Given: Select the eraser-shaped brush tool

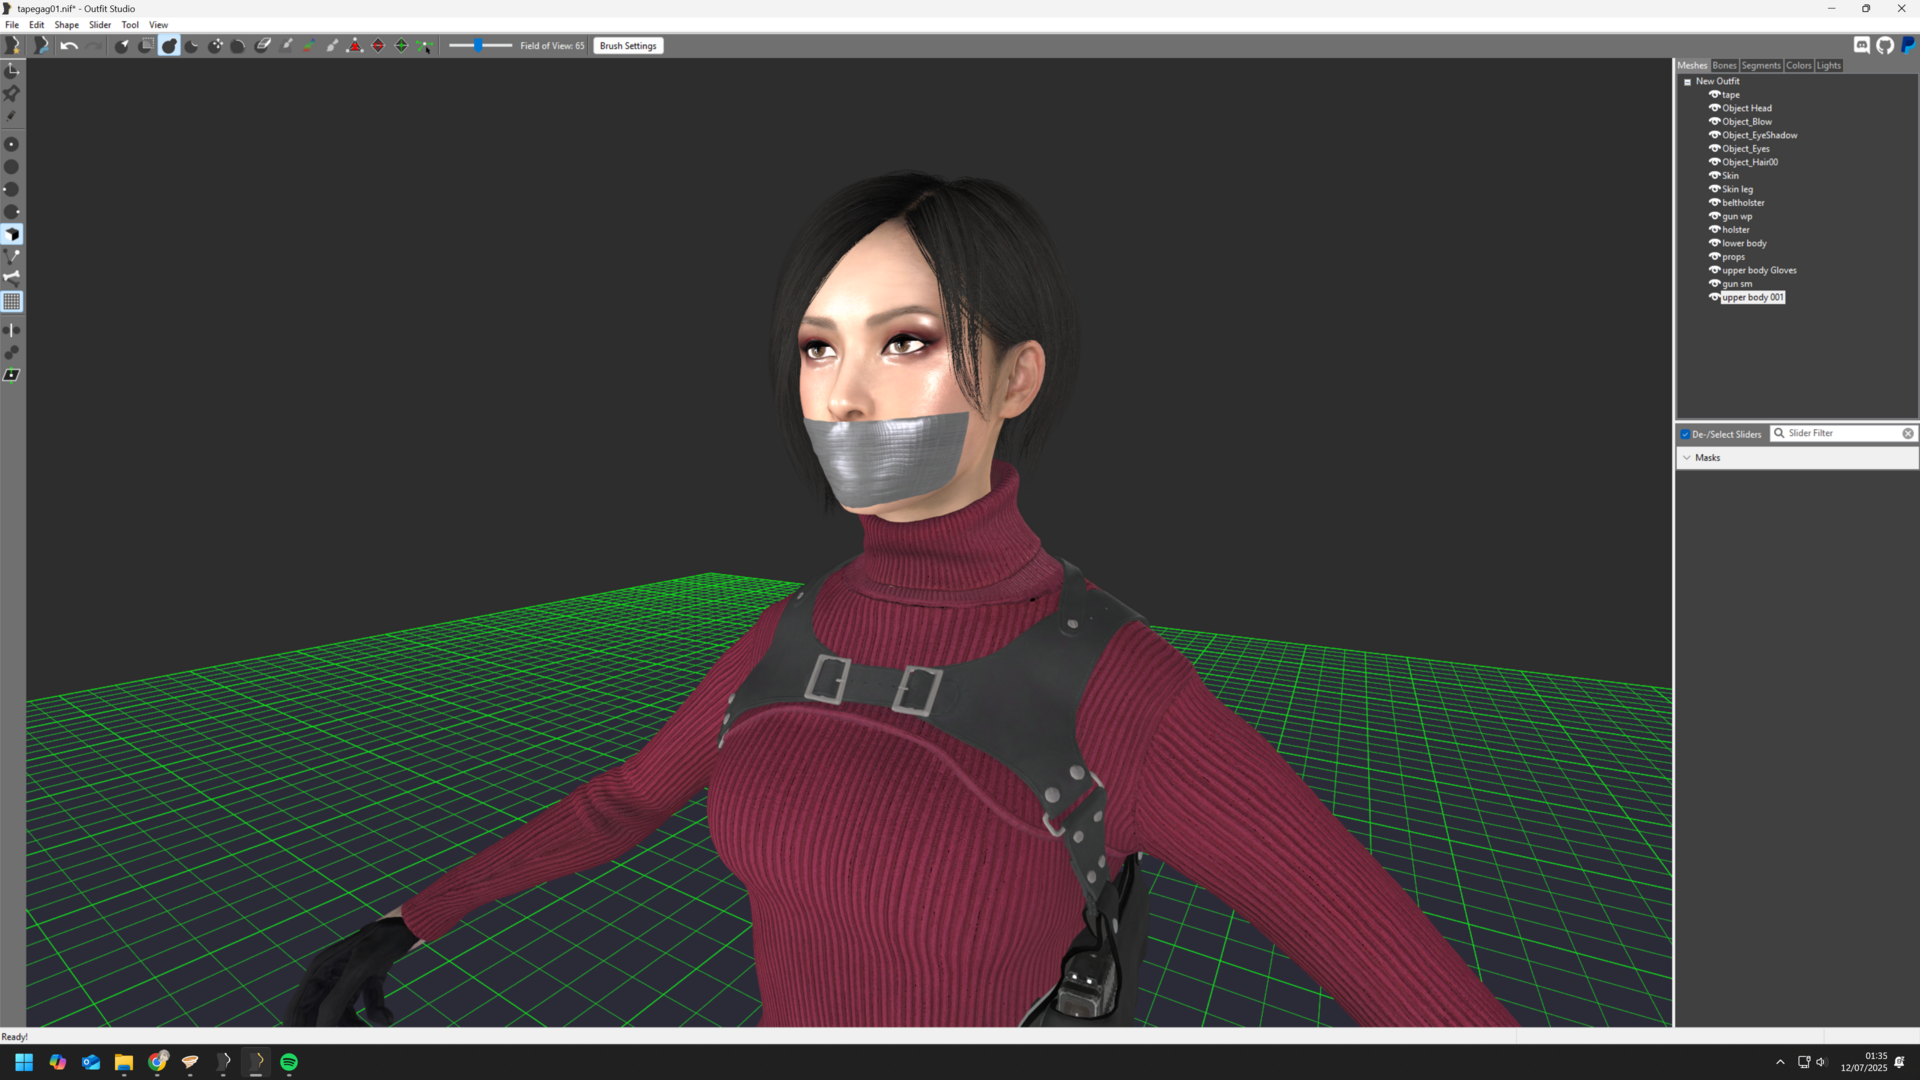Looking at the screenshot, I should point(263,46).
